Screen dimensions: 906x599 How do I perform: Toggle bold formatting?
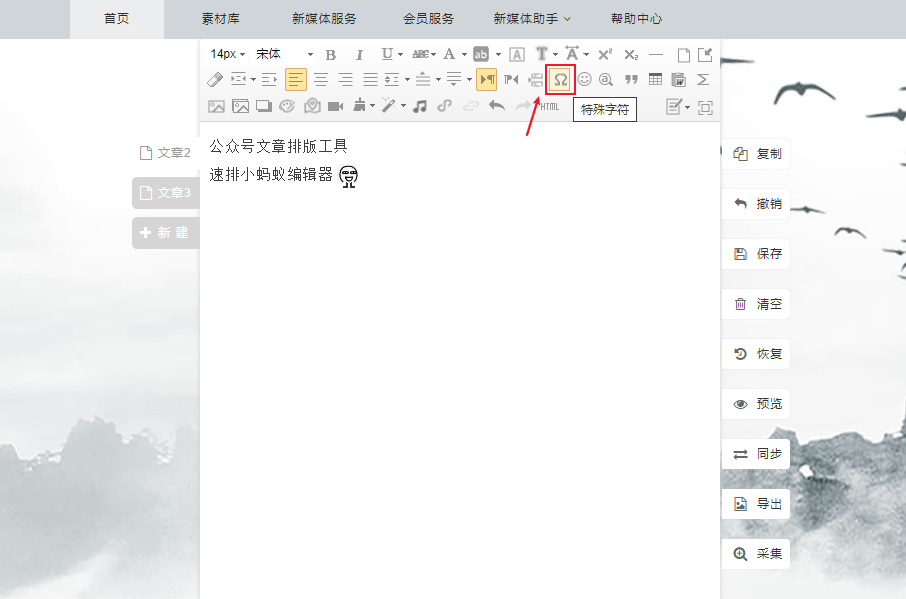click(331, 54)
